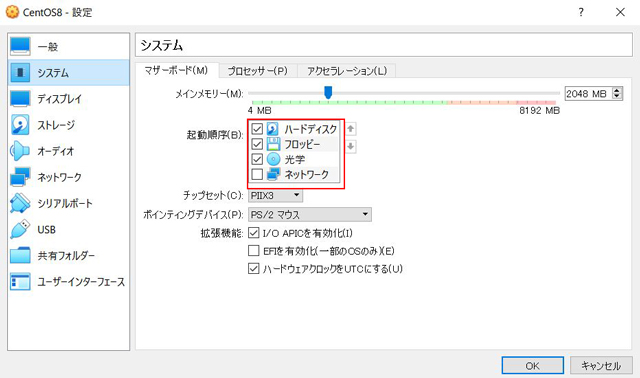The height and width of the screenshot is (378, 640).
Task: Click the hard disk icon in boot order
Action: coord(273,129)
